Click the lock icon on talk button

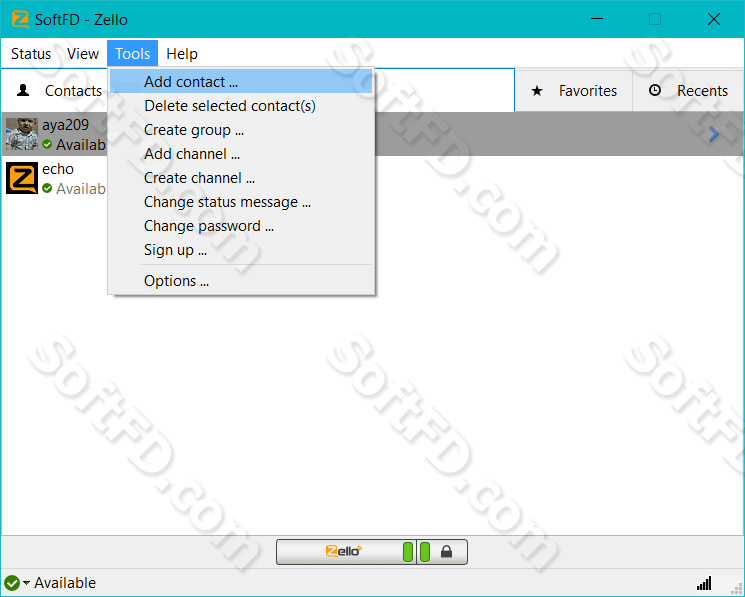click(446, 551)
